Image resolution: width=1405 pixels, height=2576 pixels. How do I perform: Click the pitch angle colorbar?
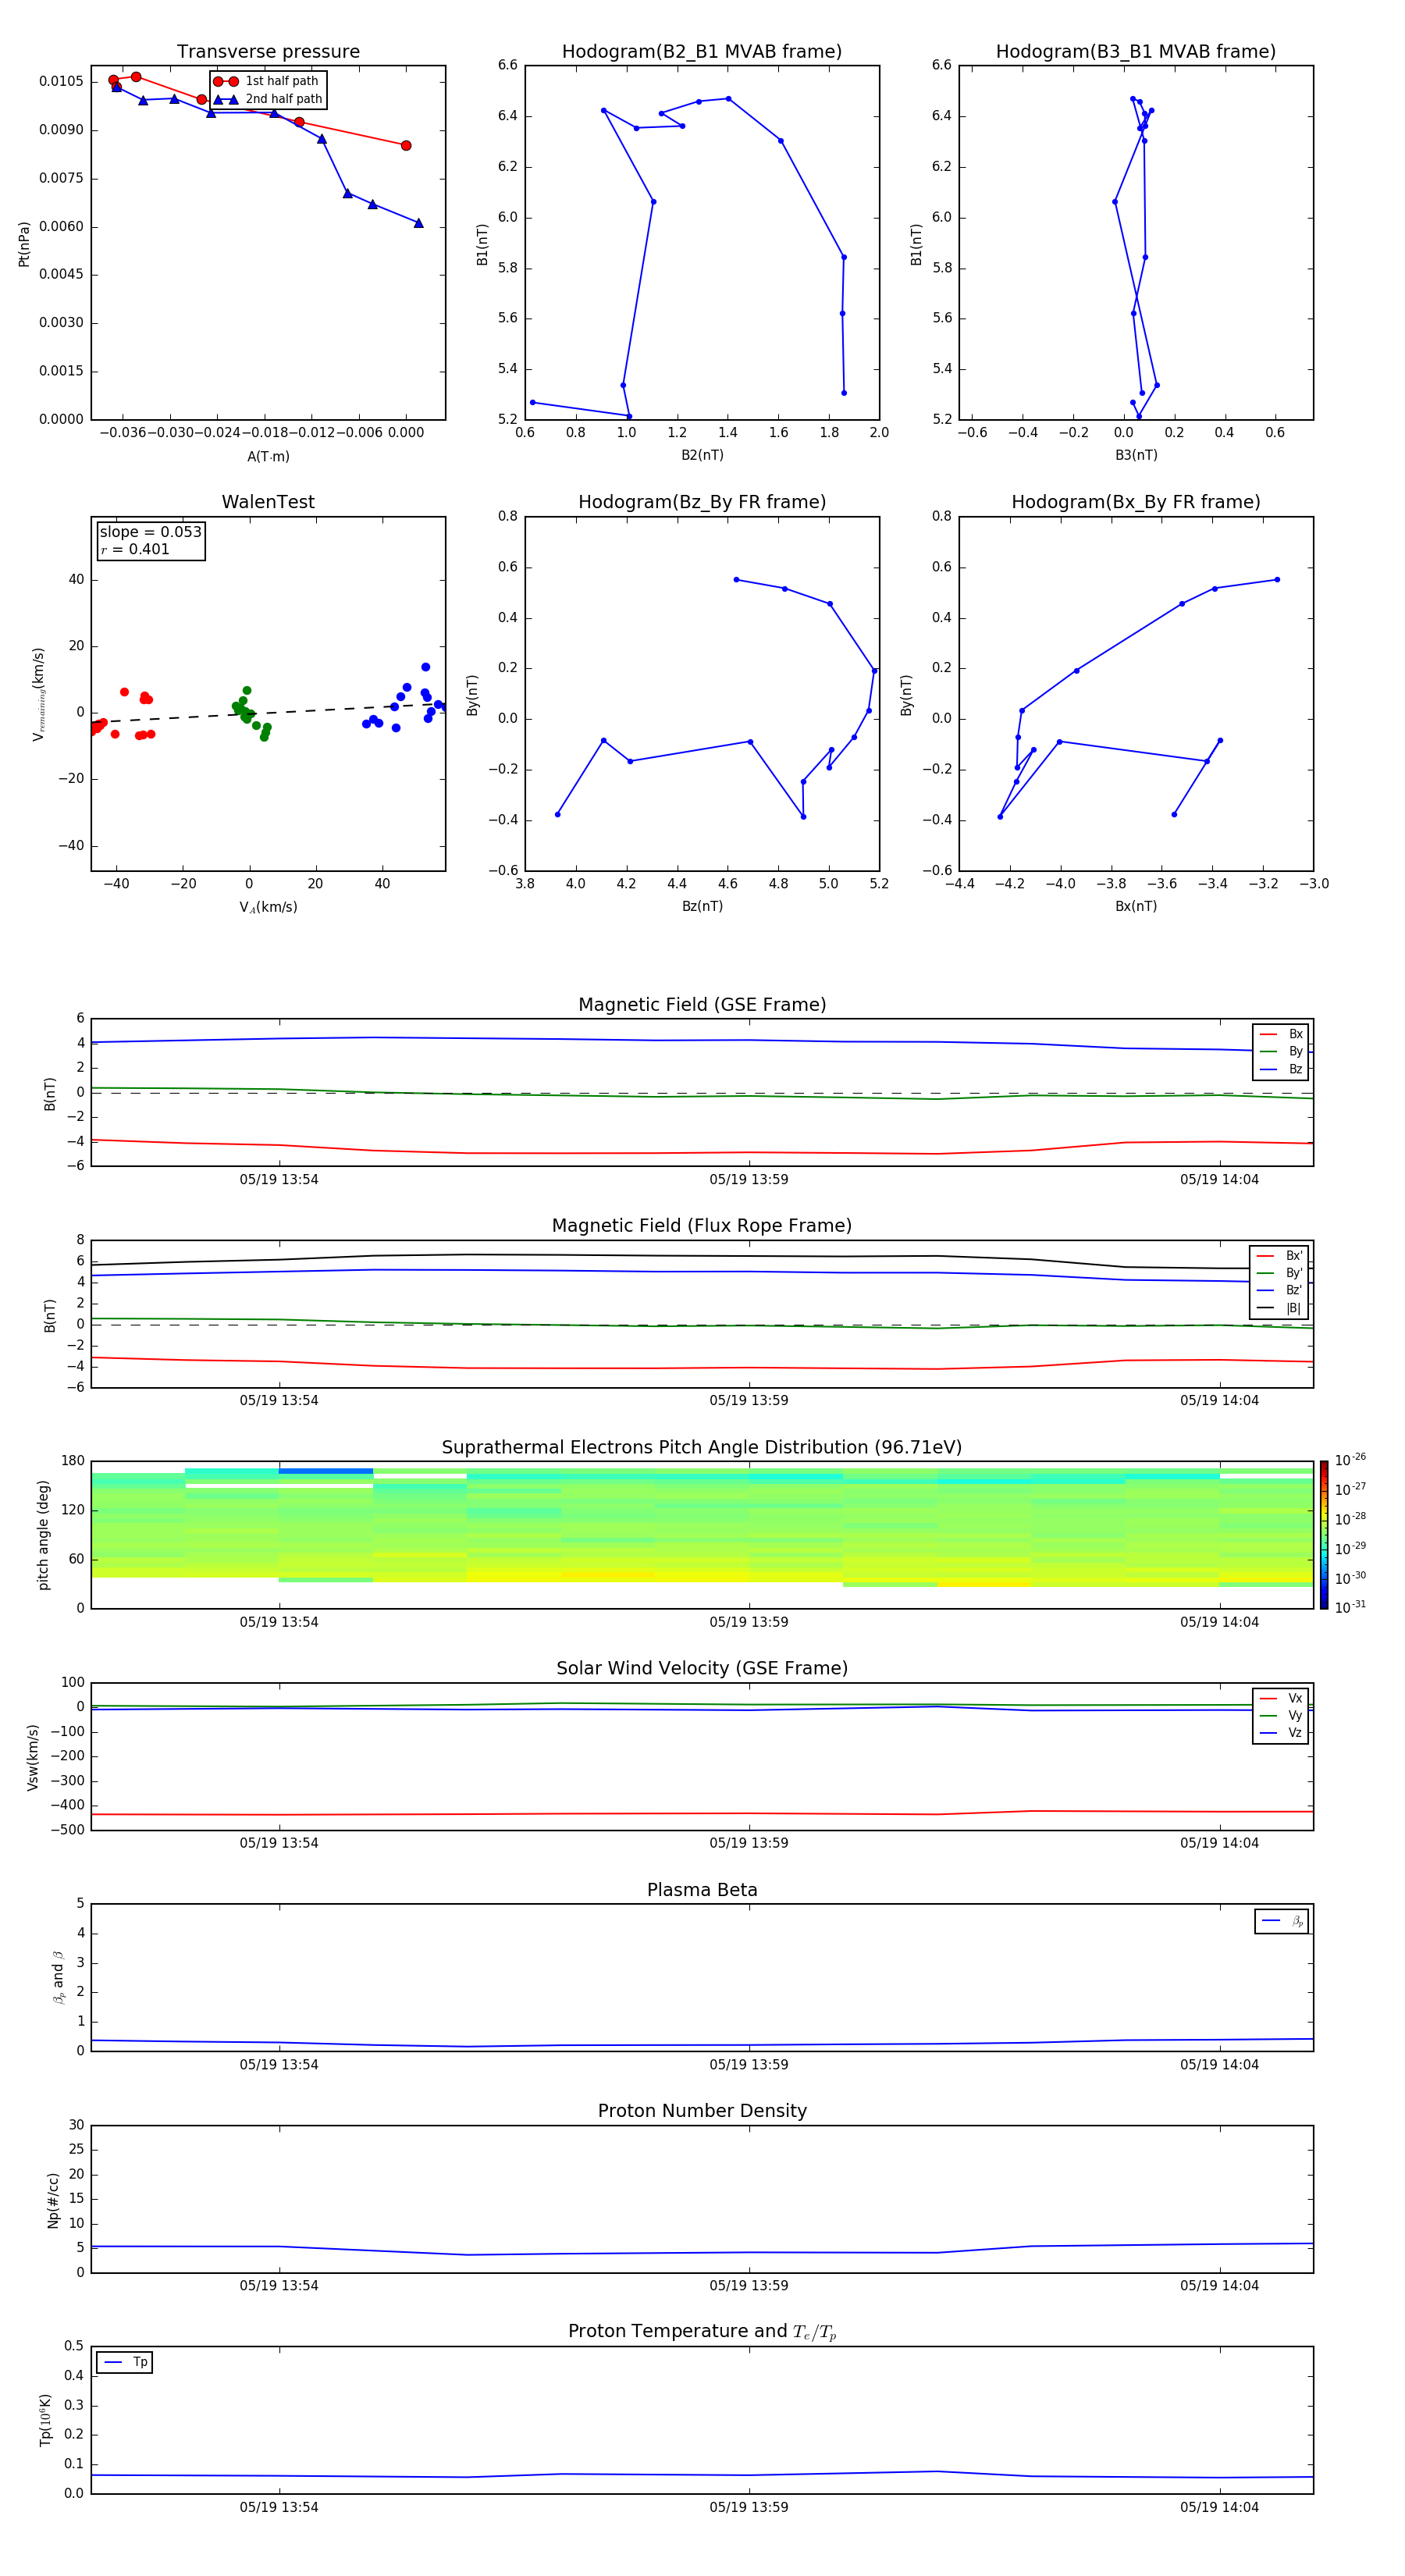click(x=1324, y=1534)
